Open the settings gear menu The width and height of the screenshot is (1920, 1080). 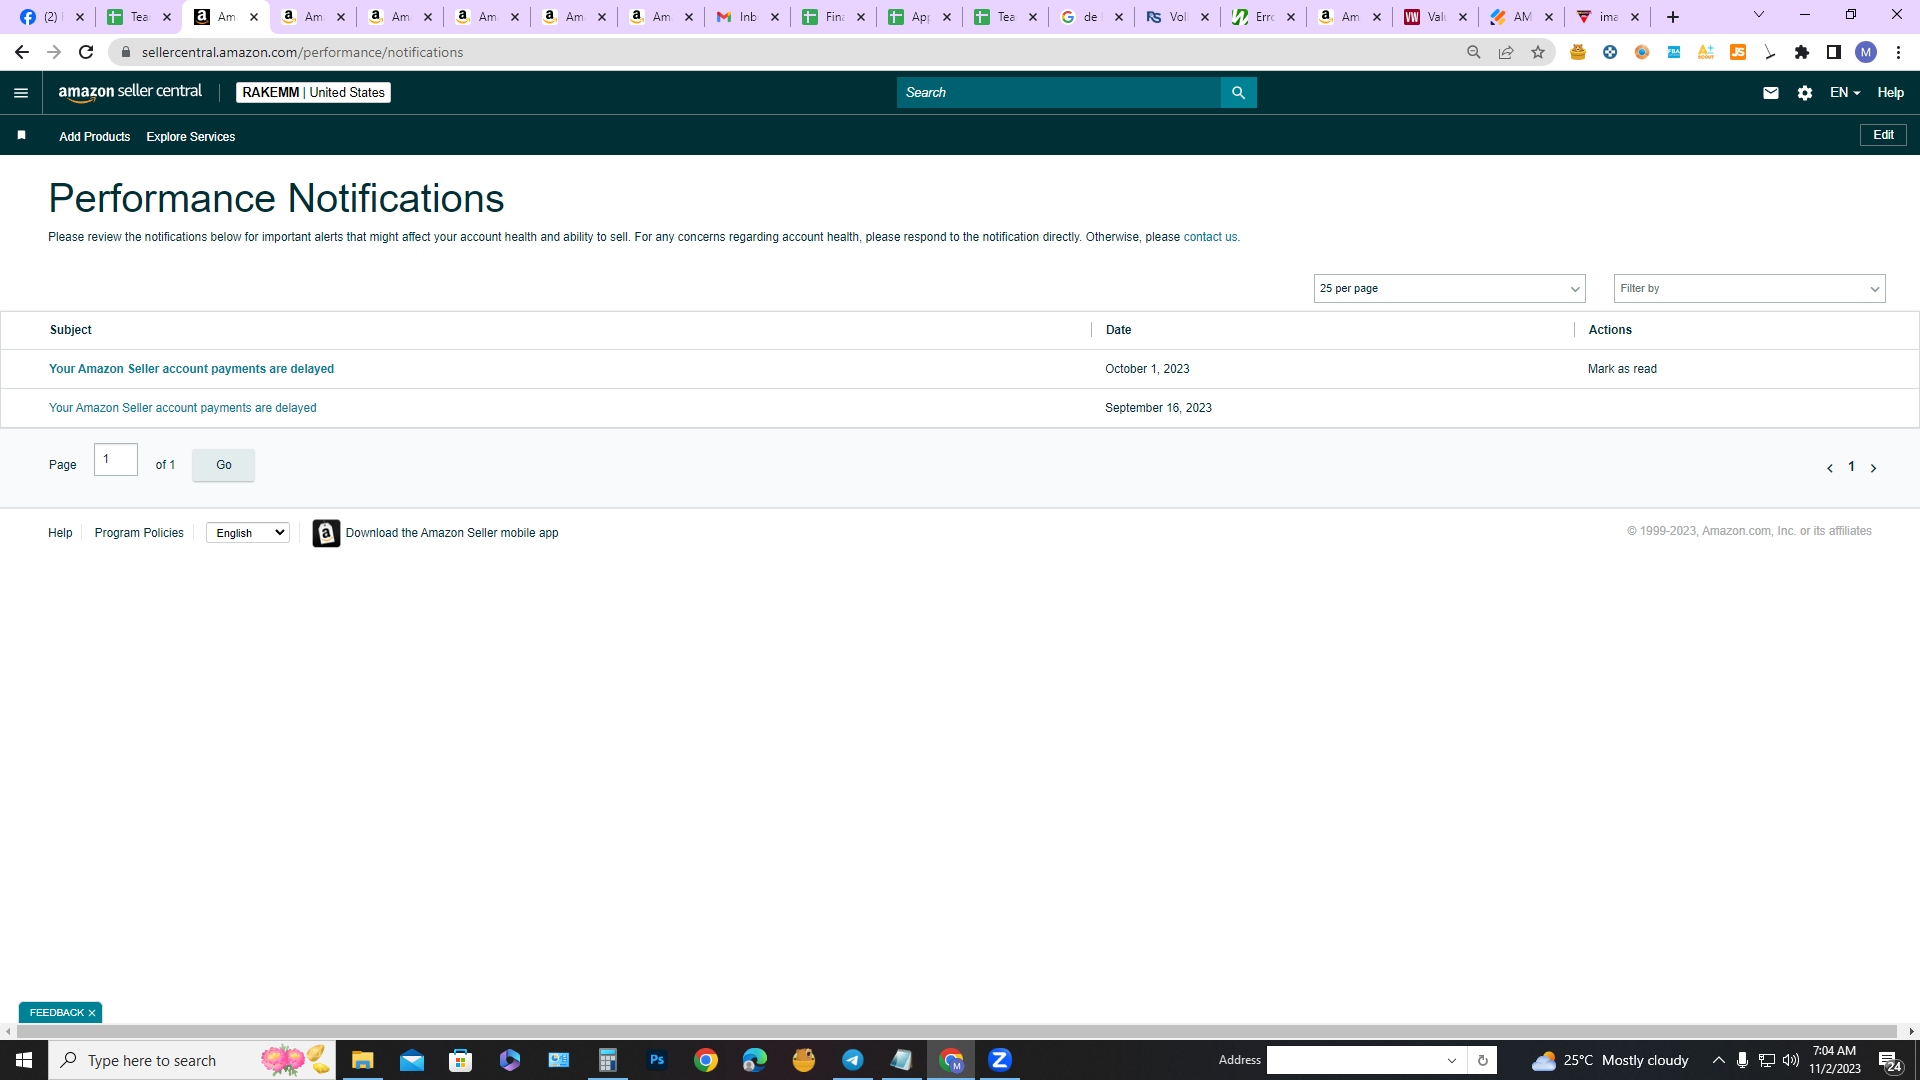(1805, 93)
